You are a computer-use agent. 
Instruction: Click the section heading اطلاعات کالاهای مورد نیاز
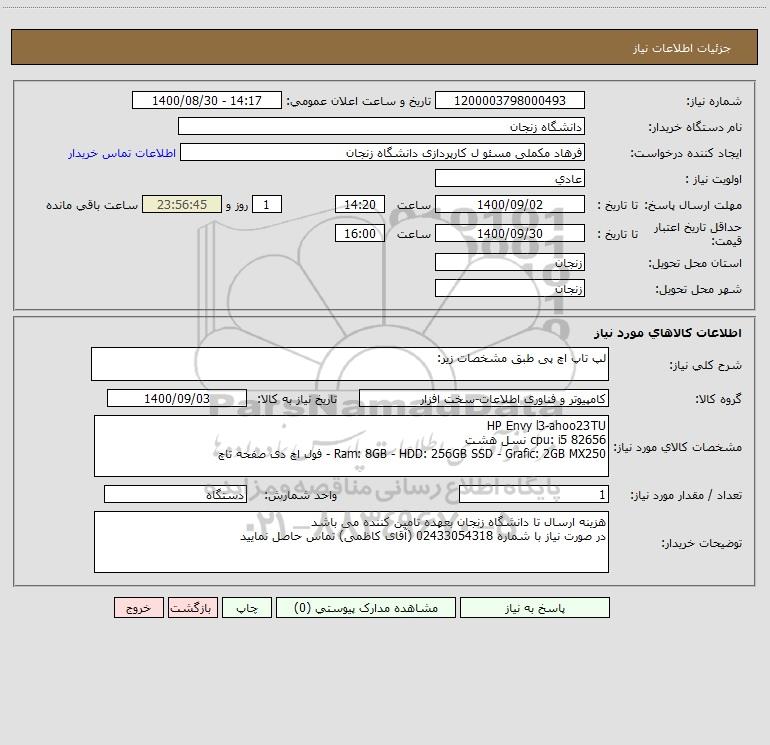(x=667, y=332)
